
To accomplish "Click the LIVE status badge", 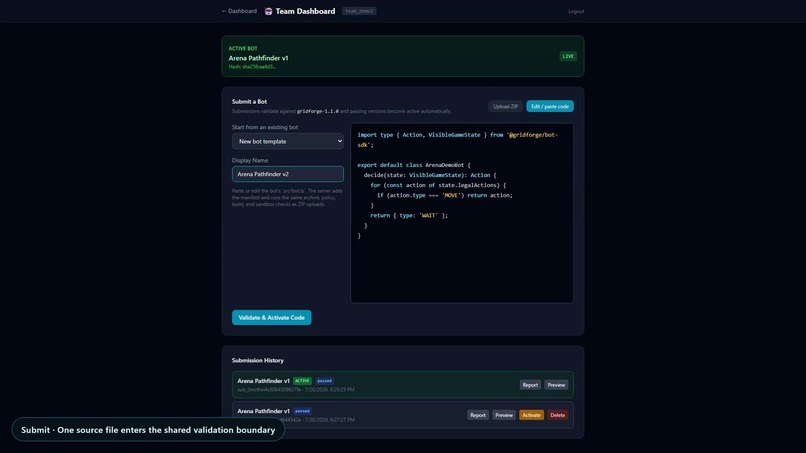I will pyautogui.click(x=568, y=56).
